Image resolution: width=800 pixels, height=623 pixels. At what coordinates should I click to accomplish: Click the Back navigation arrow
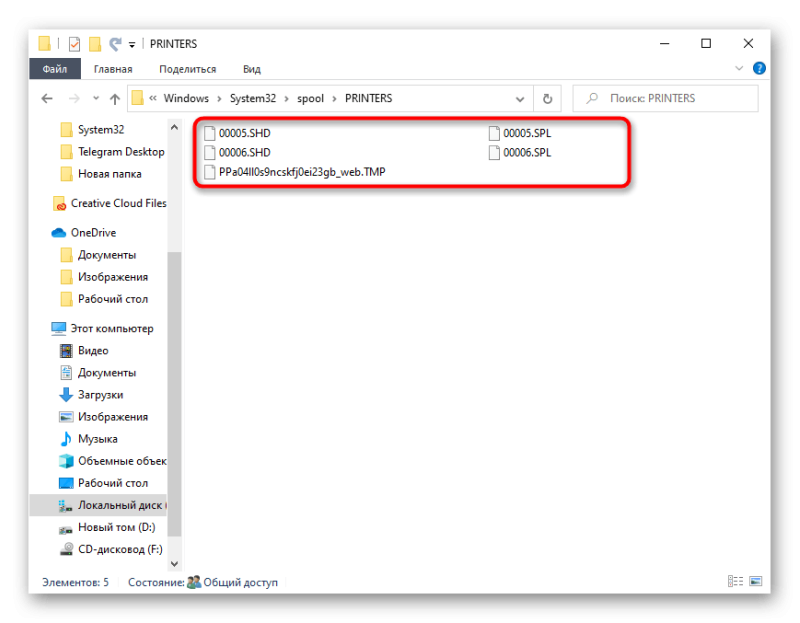click(47, 98)
